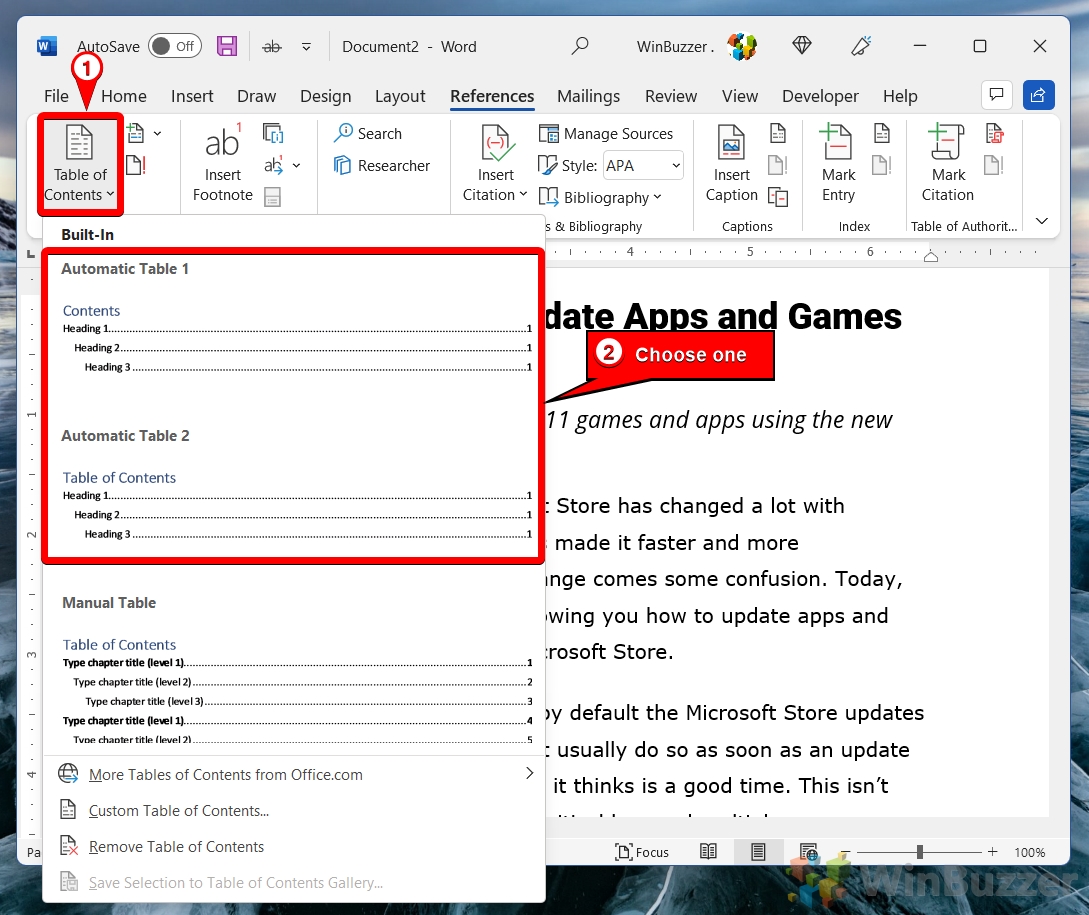1089x915 pixels.
Task: Click the Insert Footnote icon
Action: click(222, 146)
